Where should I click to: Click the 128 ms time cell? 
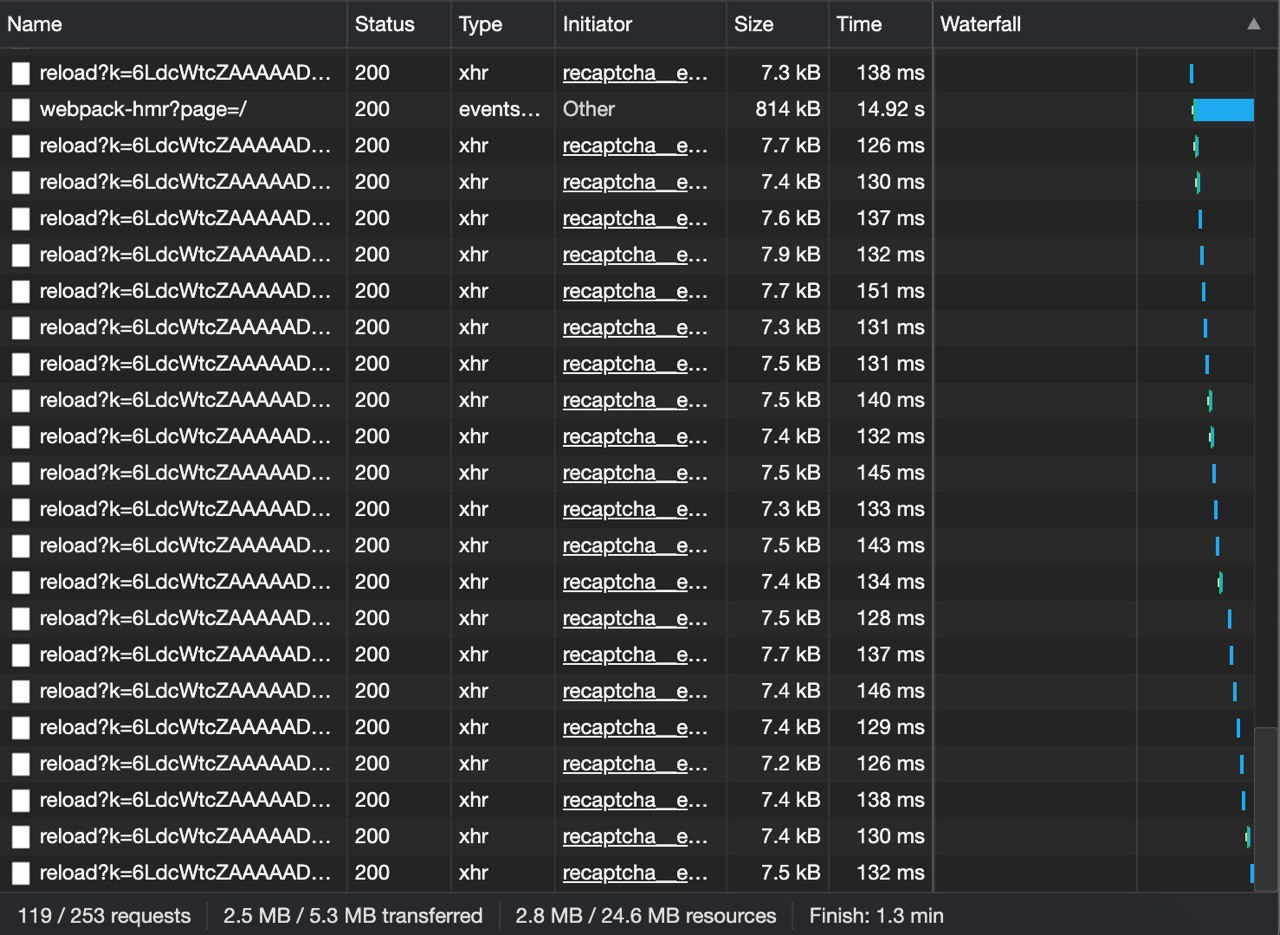click(891, 618)
